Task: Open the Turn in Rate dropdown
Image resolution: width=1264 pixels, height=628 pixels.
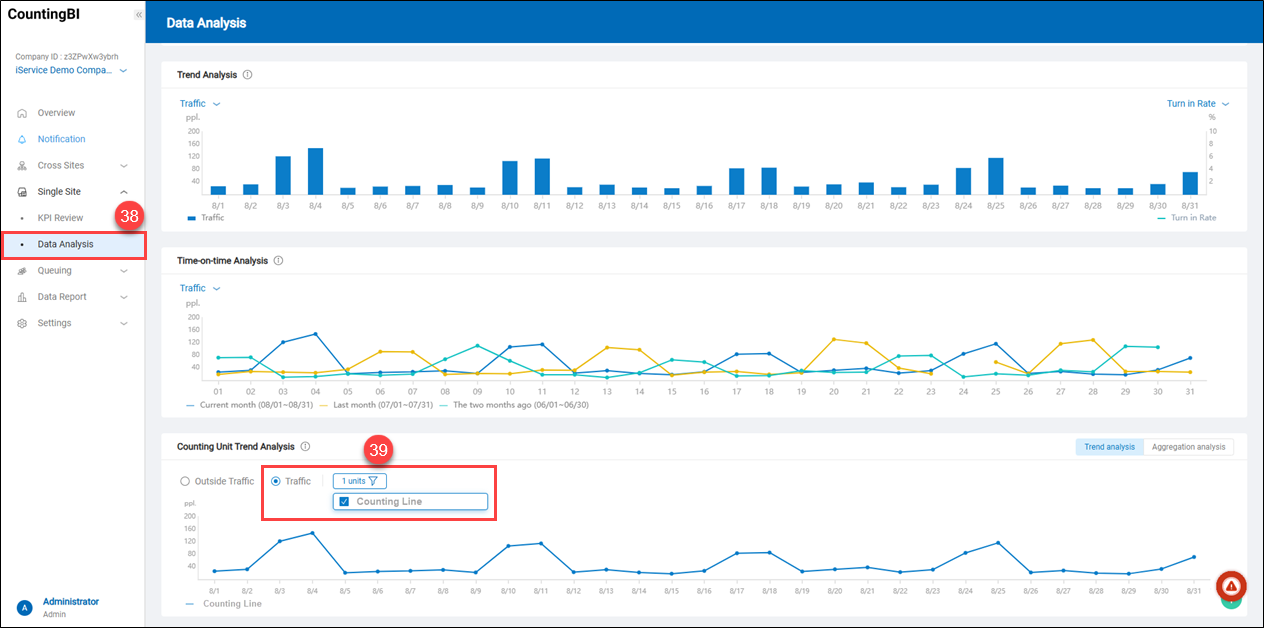Action: point(1197,104)
